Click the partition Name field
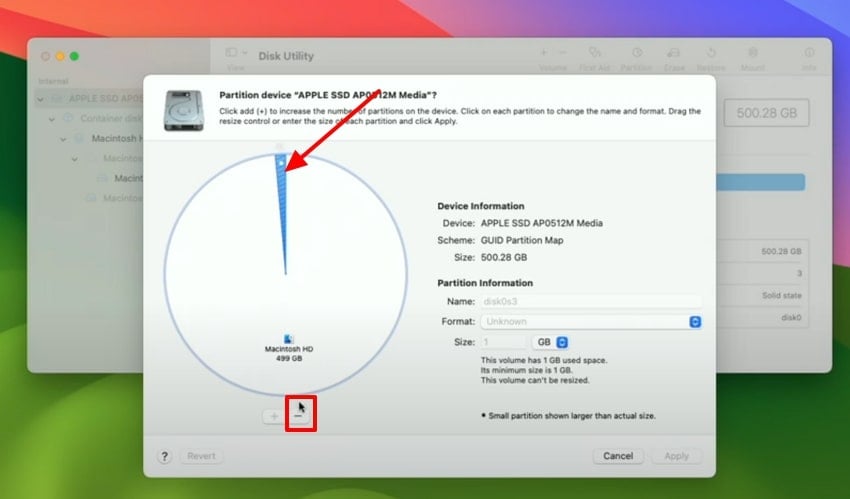The width and height of the screenshot is (850, 499). [591, 301]
